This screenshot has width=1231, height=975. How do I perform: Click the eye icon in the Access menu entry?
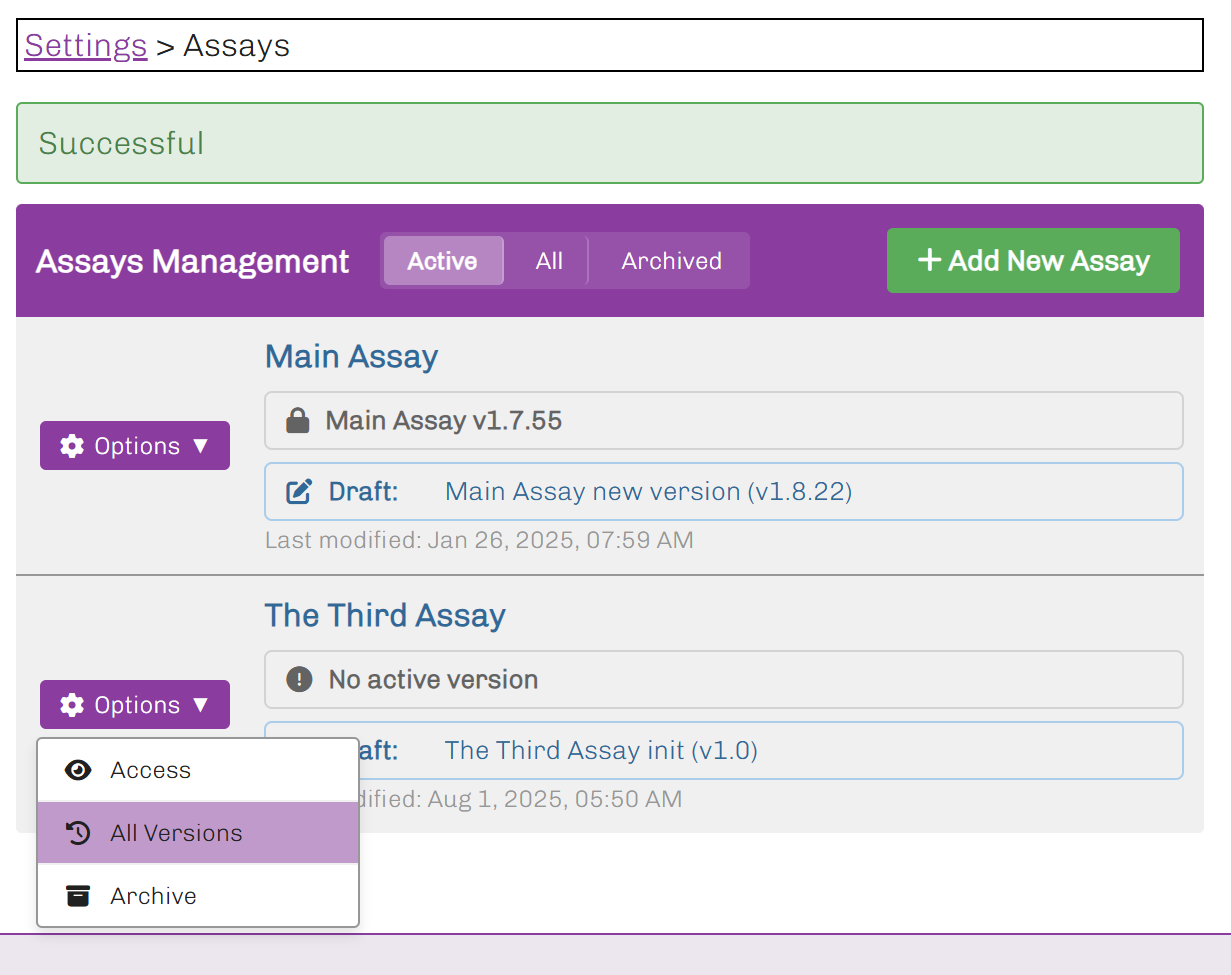coord(78,770)
